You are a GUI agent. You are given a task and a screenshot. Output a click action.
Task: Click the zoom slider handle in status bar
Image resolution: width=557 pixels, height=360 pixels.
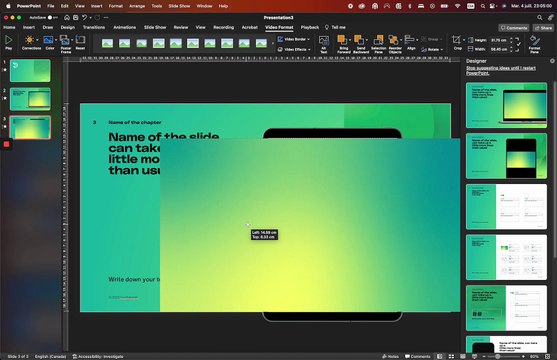click(x=498, y=356)
